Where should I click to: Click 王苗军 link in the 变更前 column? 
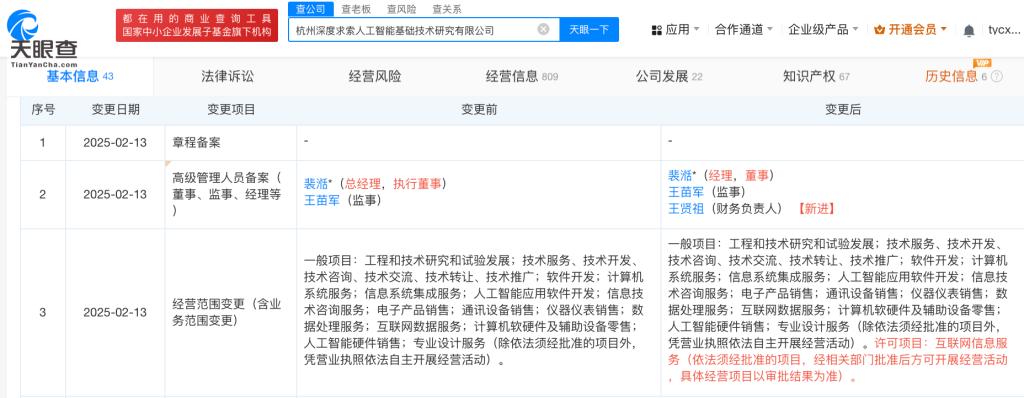322,201
